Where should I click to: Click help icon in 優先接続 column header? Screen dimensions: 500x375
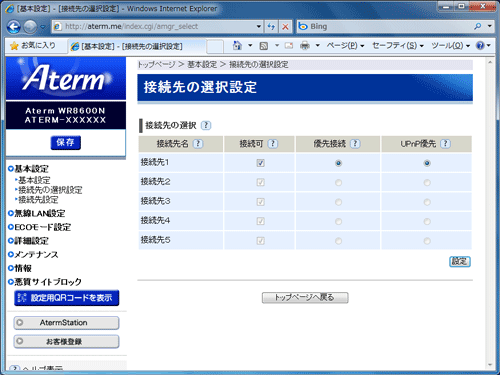[355, 144]
